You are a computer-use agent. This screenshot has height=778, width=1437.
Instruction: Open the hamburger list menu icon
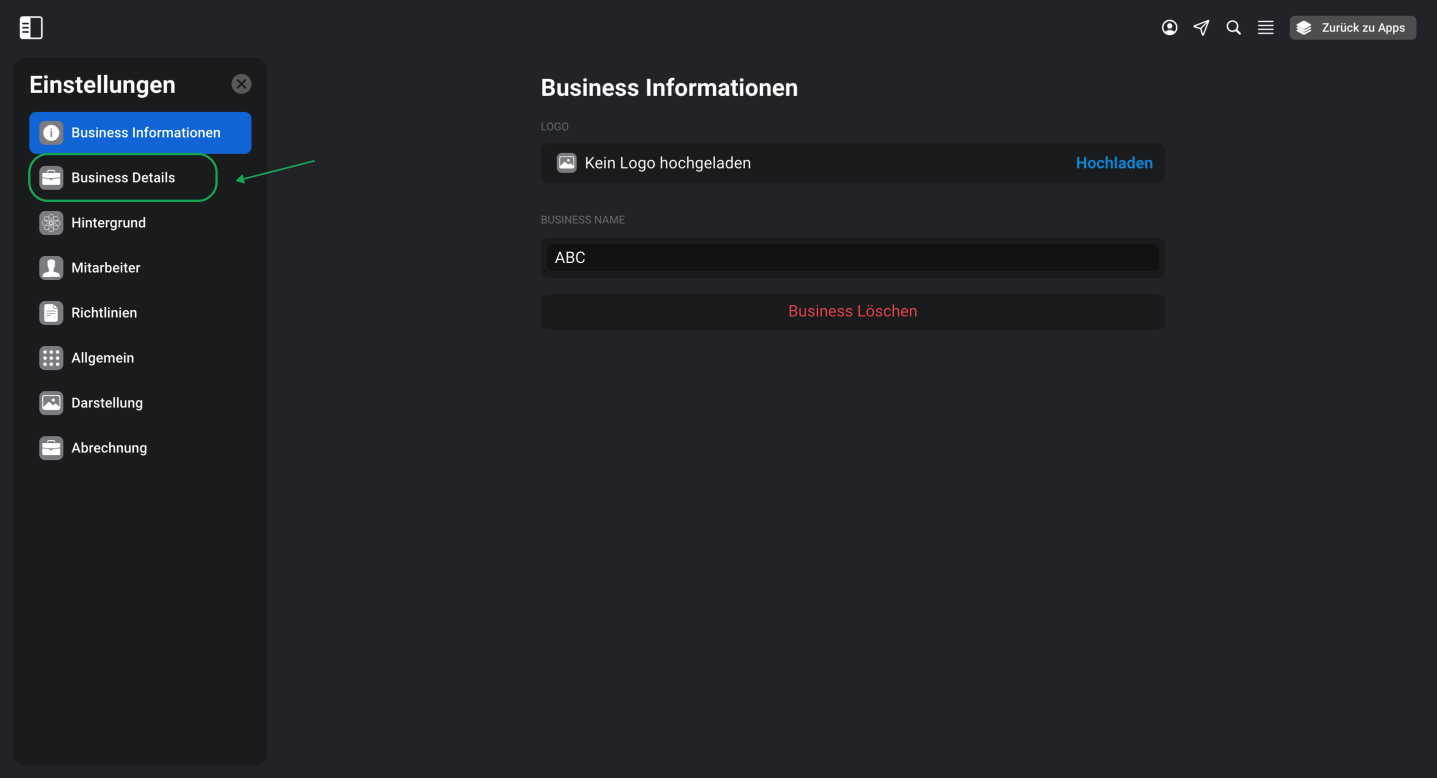click(1265, 28)
